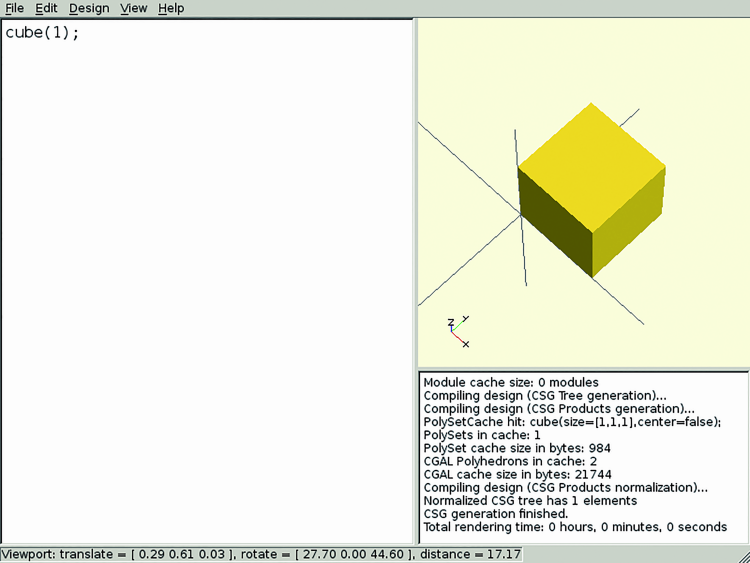This screenshot has width=750, height=563.
Task: Open the View menu
Action: [x=133, y=8]
